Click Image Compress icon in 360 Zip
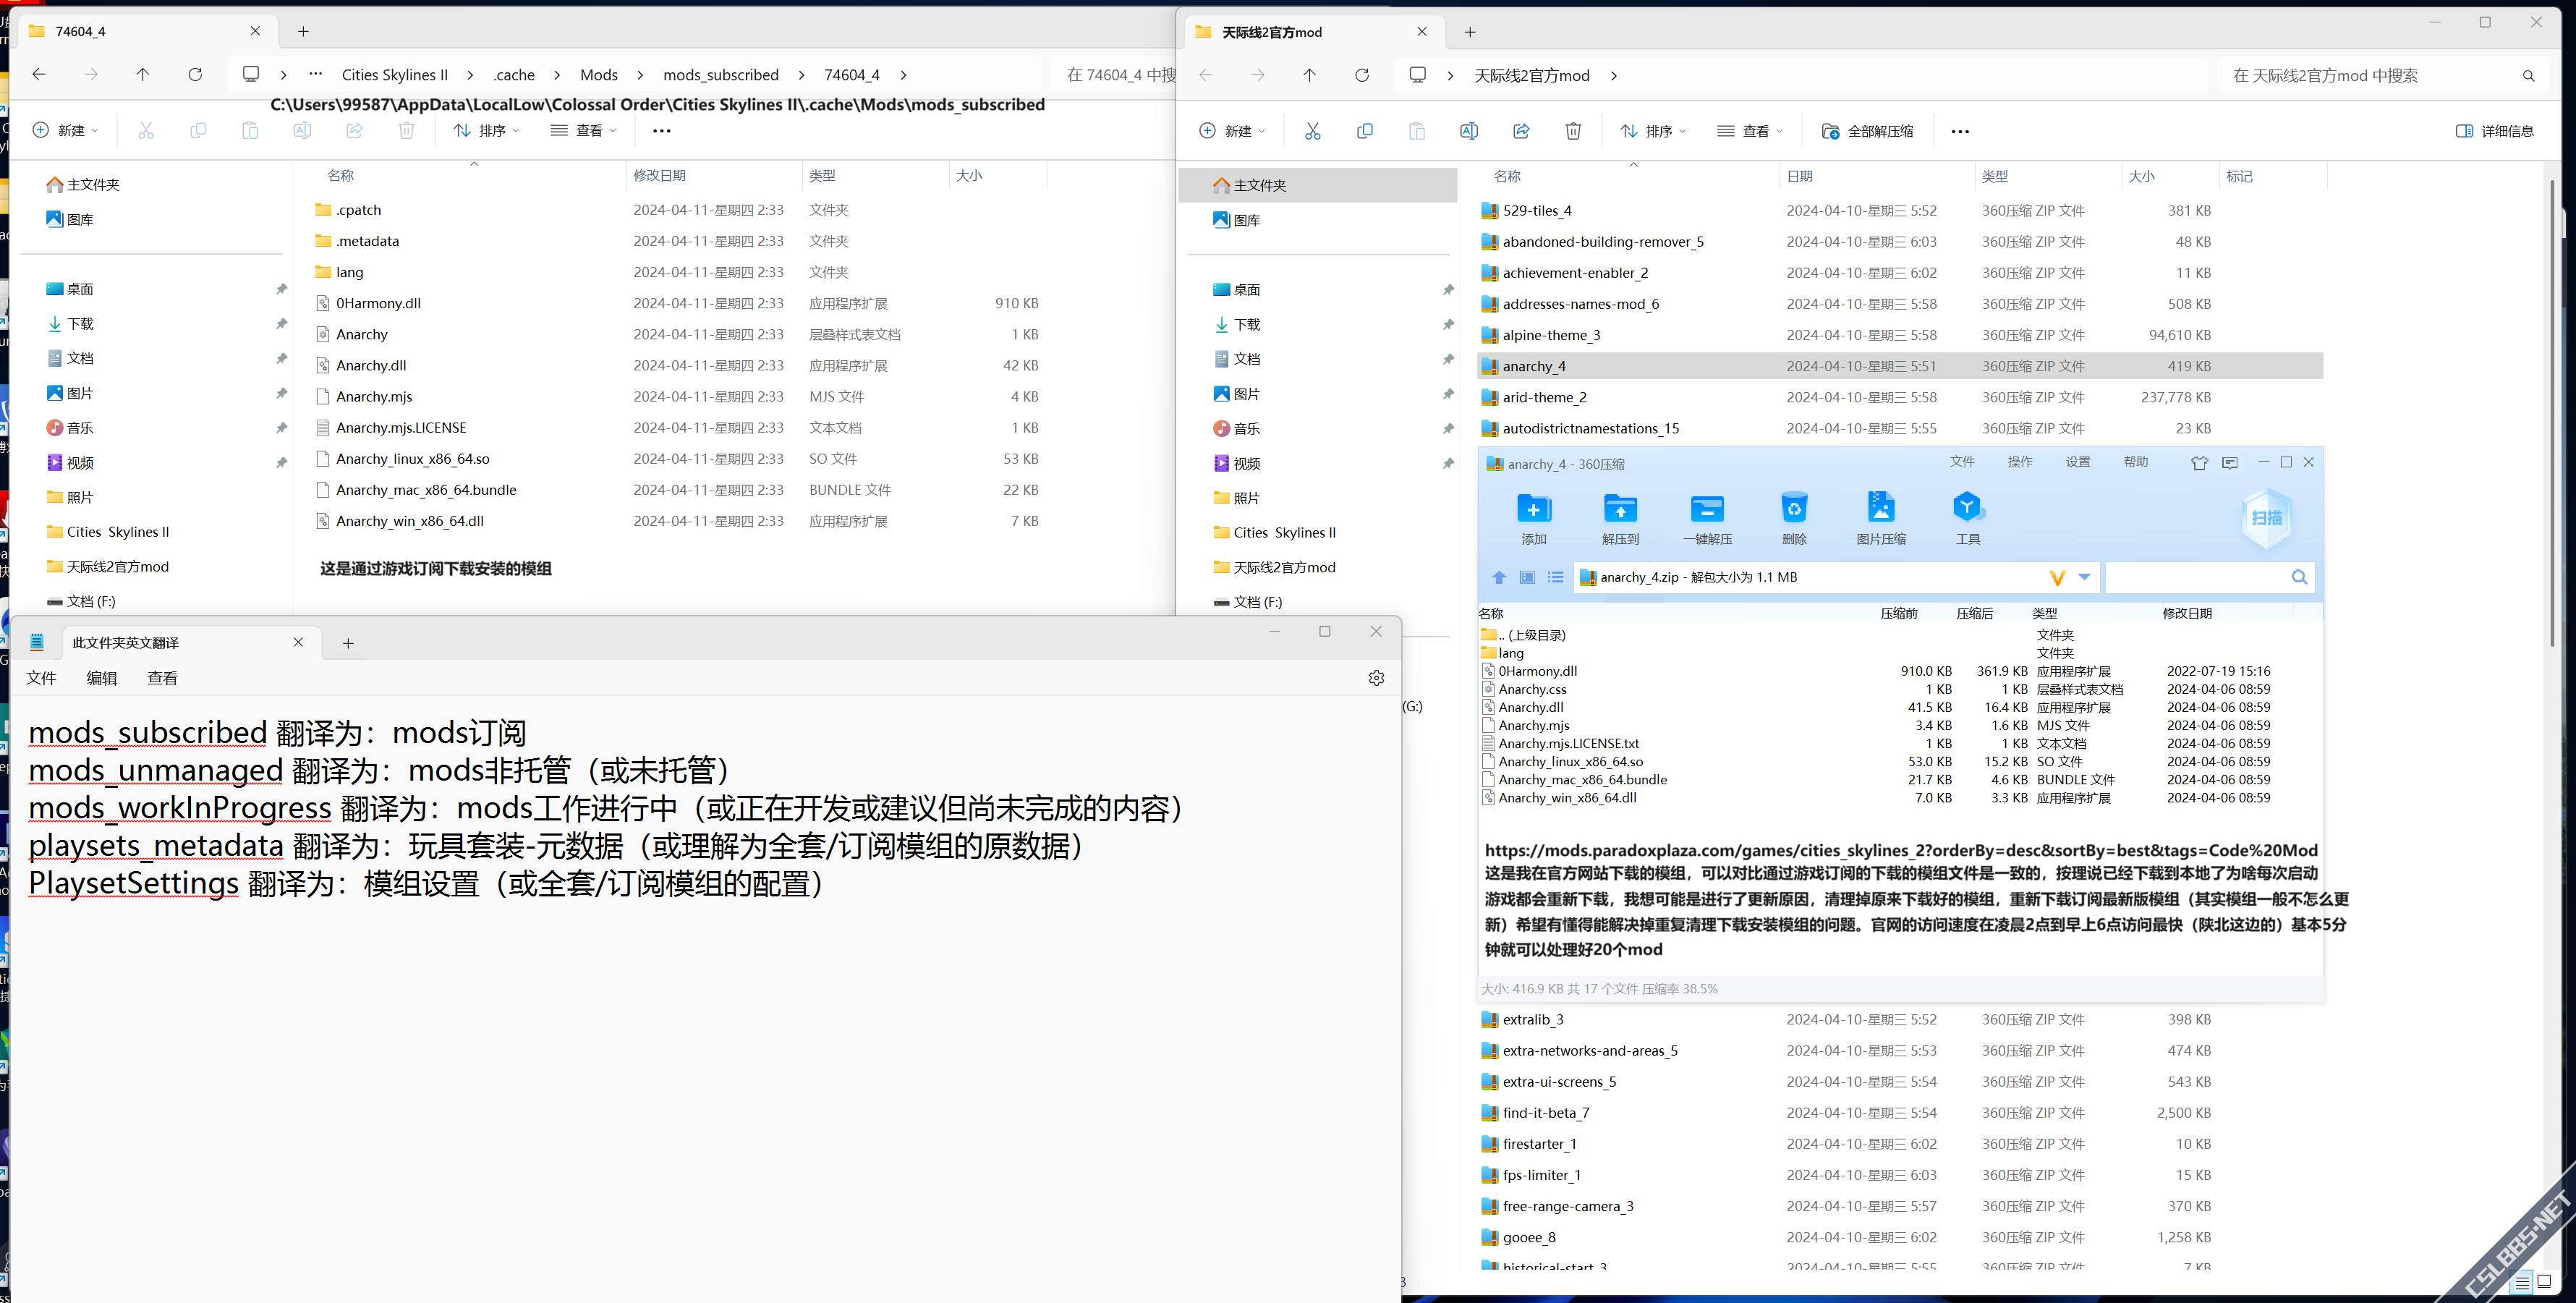Image resolution: width=2576 pixels, height=1303 pixels. [1881, 508]
